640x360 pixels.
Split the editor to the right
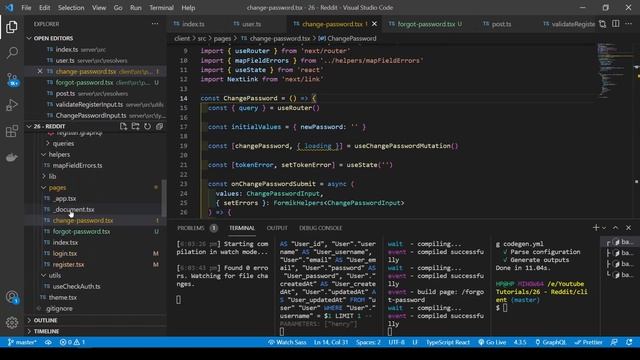pyautogui.click(x=616, y=24)
